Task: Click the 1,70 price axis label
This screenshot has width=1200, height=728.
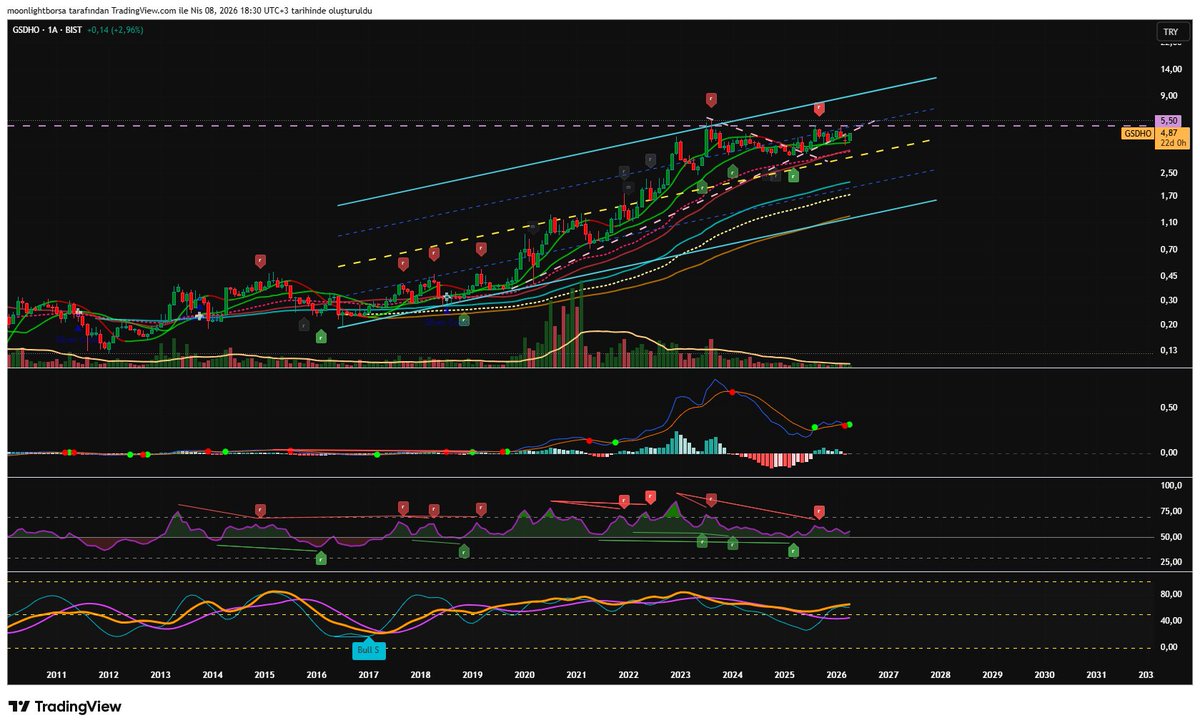Action: [x=1170, y=196]
